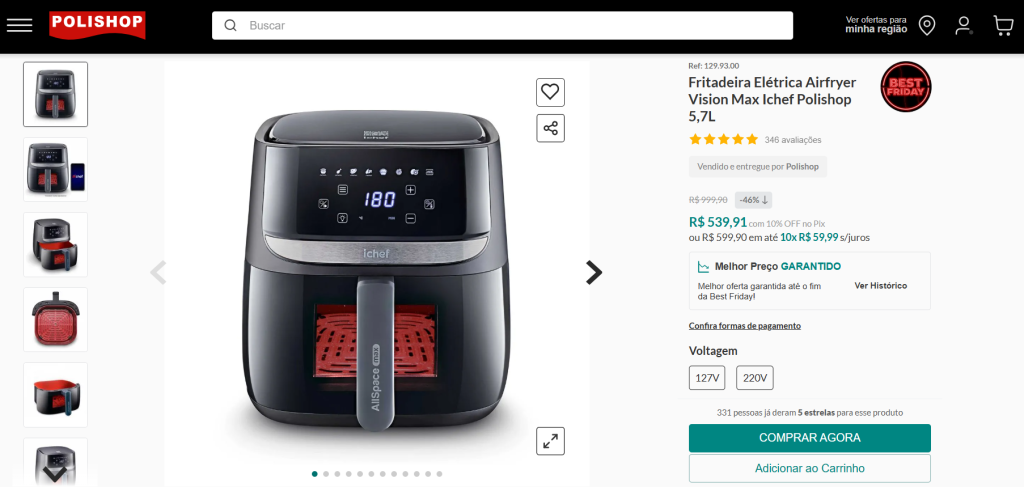Go to second carousel image dot
Screen dimensions: 1024x487
(326, 474)
